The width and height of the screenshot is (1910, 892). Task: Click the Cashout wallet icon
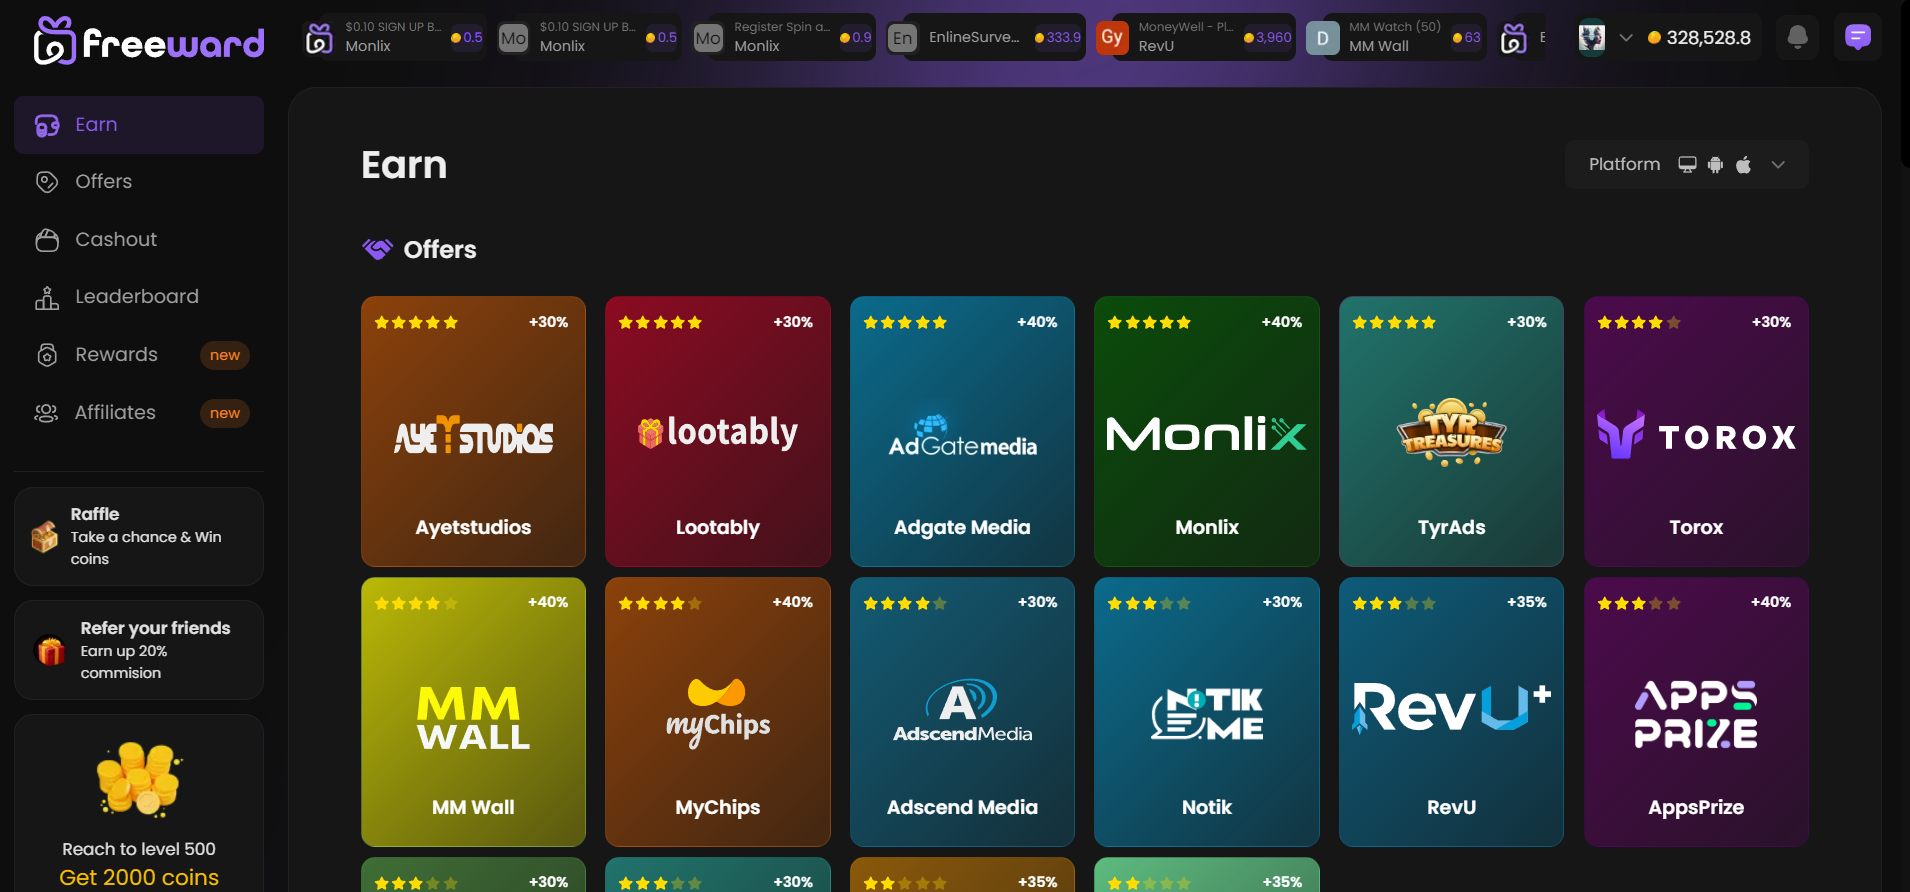47,240
